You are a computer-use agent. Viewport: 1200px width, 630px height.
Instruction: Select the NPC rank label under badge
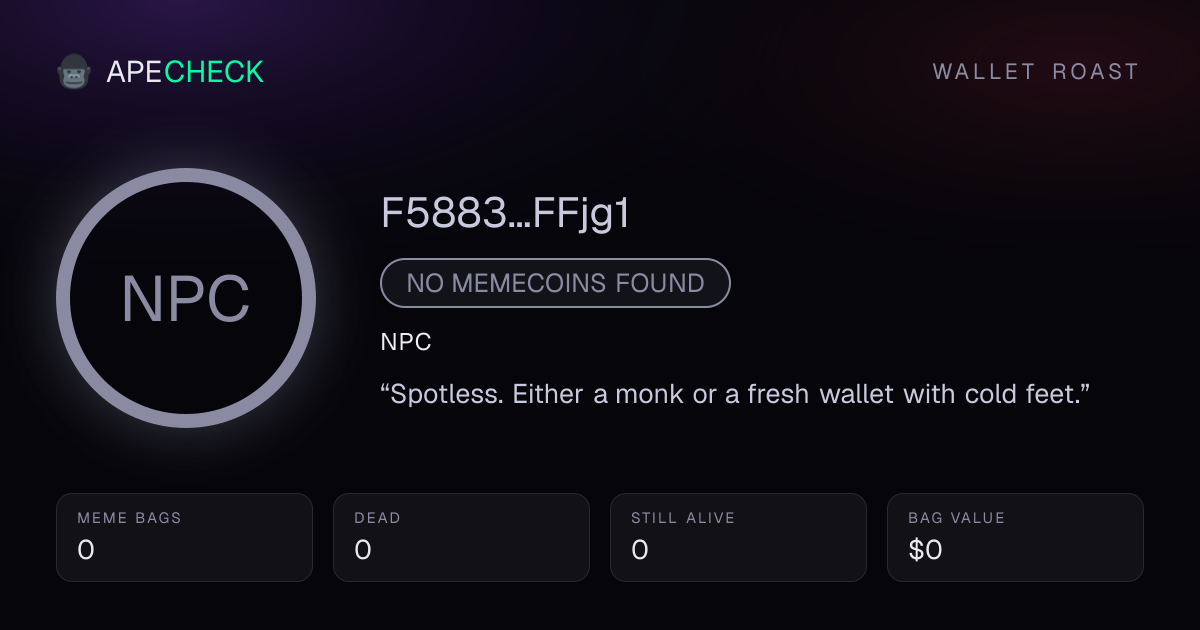click(x=406, y=342)
